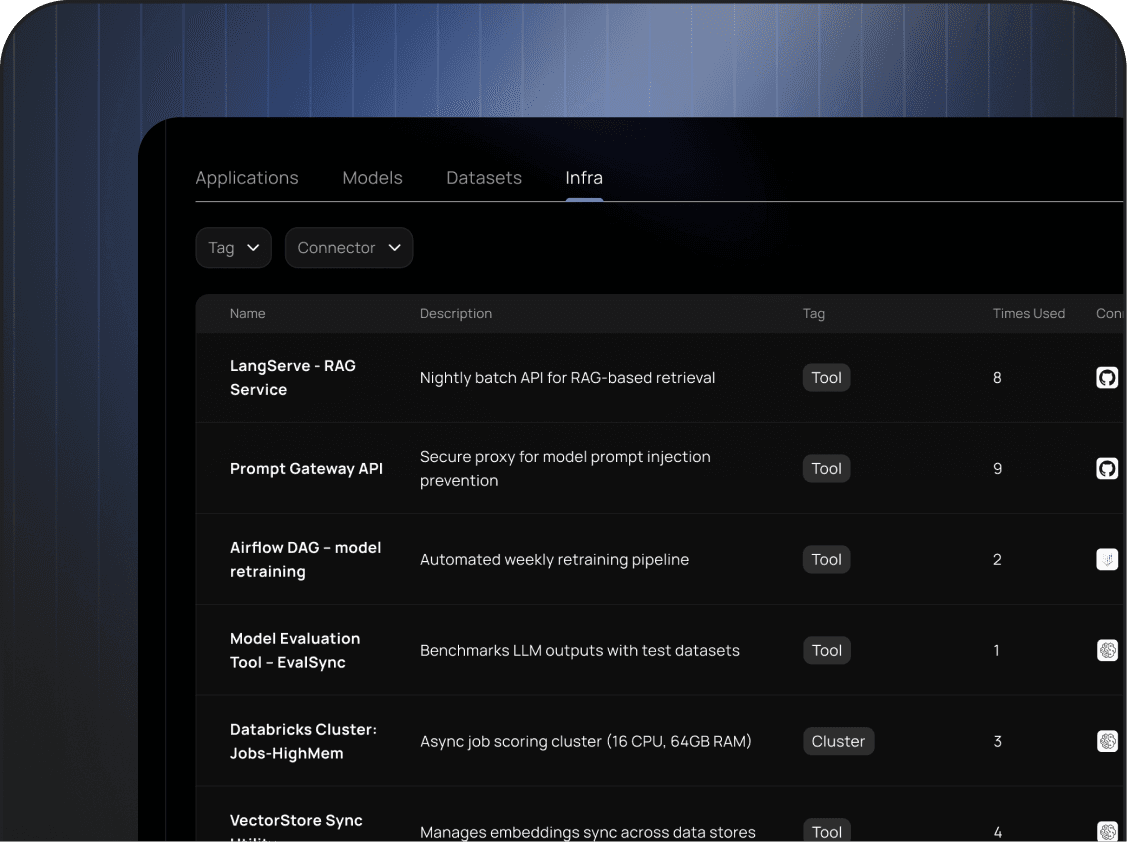Click the Tool tag for Model Evaluation Tool
Viewport: 1127px width, 842px height.
tap(827, 651)
